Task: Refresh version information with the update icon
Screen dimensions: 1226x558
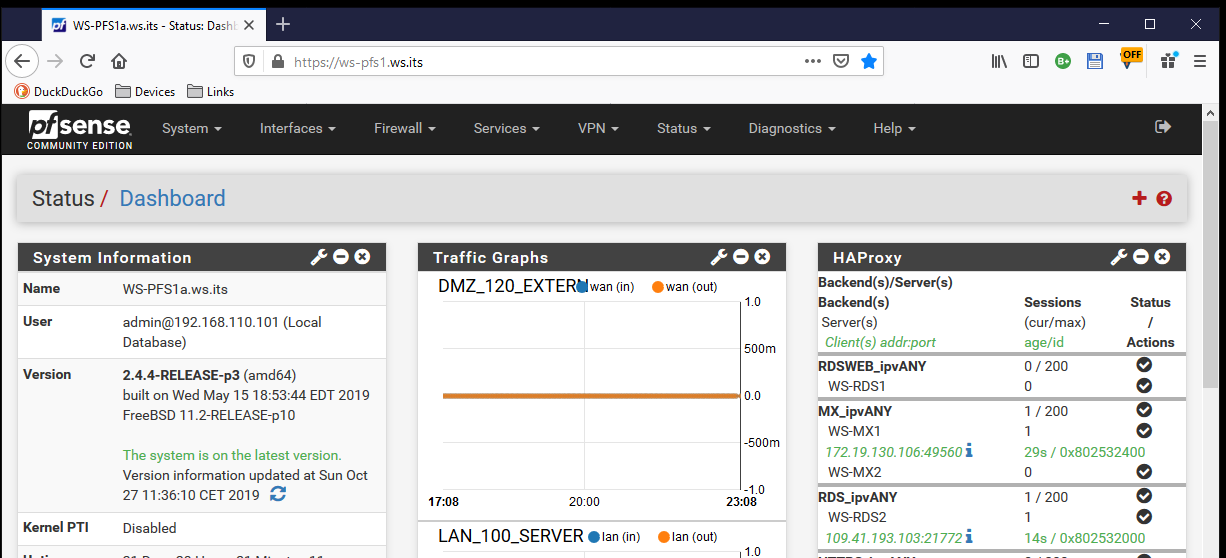Action: tap(278, 494)
